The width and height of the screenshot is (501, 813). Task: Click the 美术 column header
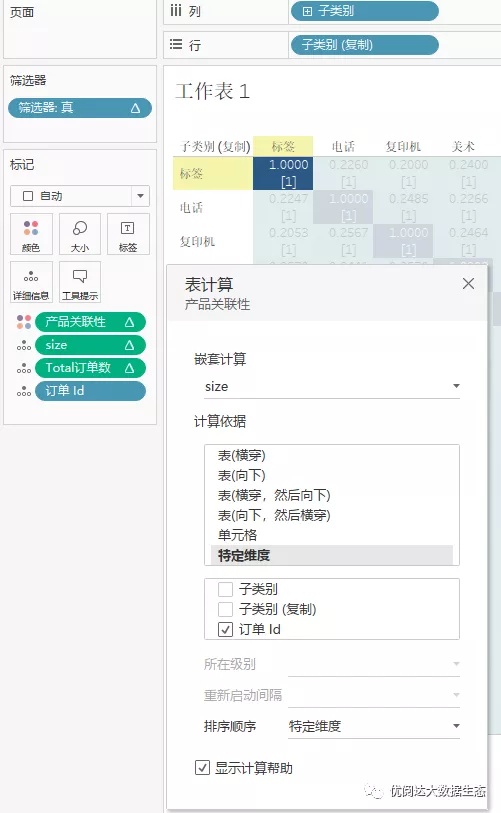(463, 147)
